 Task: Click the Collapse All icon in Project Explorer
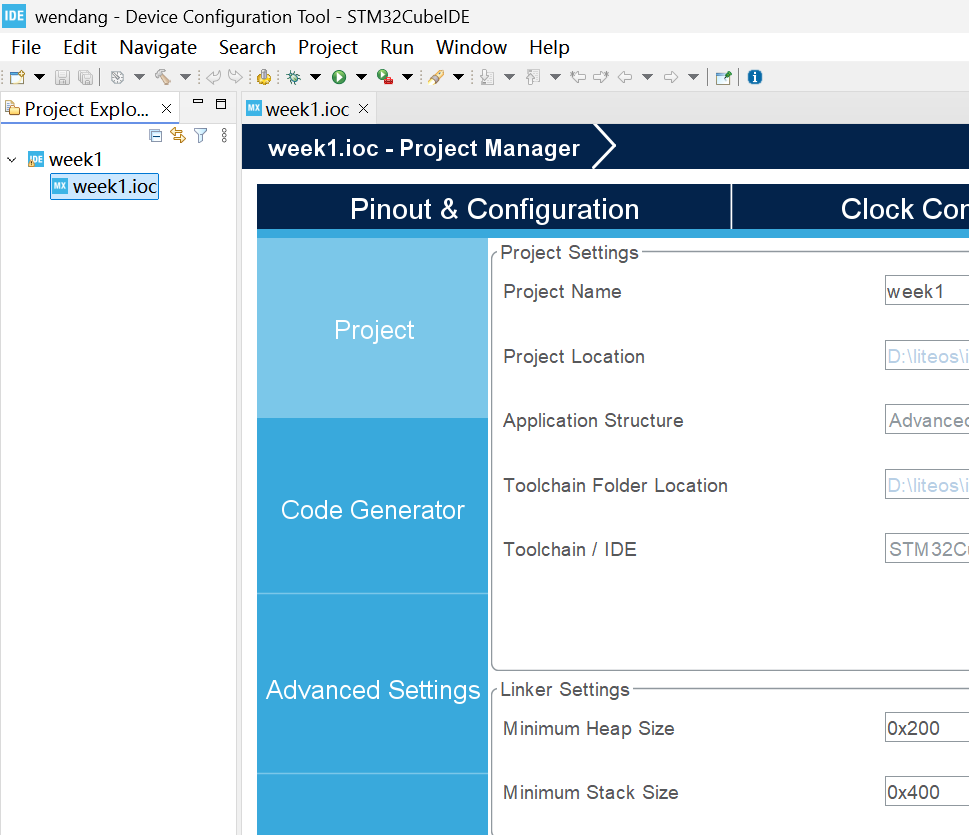156,135
